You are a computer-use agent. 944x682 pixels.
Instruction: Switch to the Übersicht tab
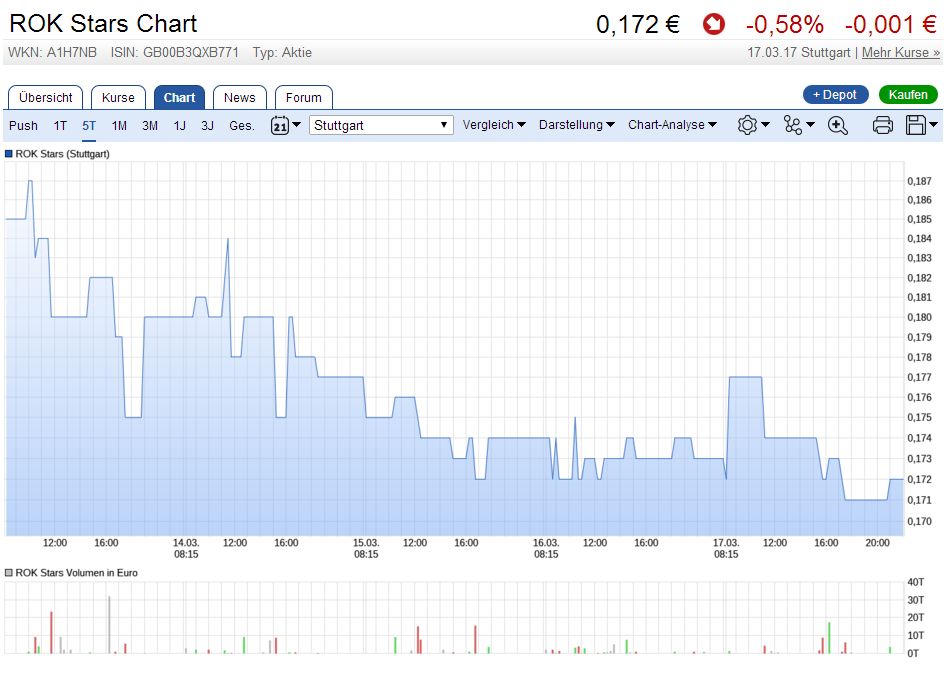[45, 98]
